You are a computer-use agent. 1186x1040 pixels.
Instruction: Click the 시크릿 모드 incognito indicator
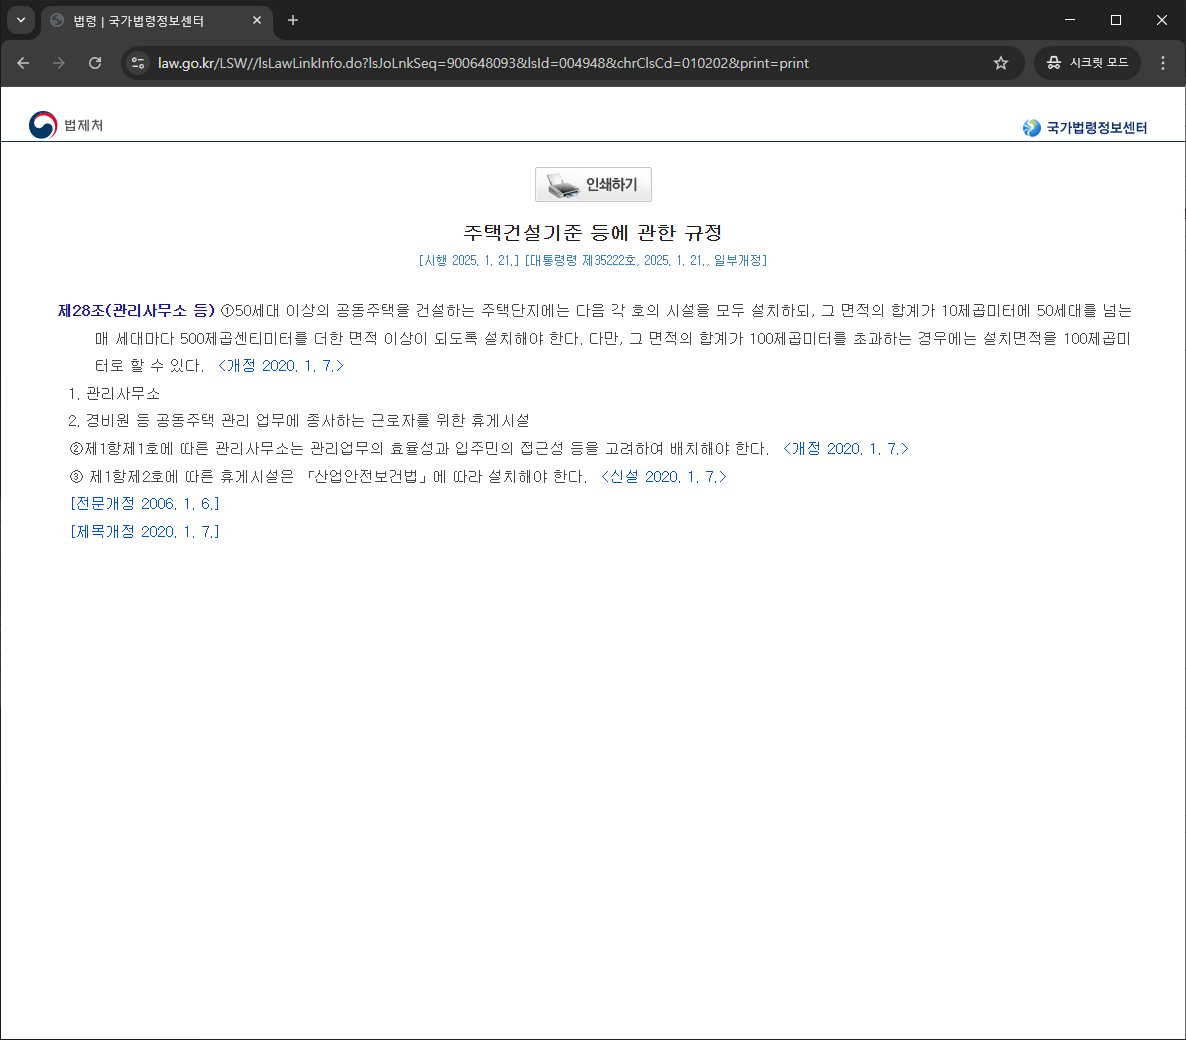point(1087,63)
